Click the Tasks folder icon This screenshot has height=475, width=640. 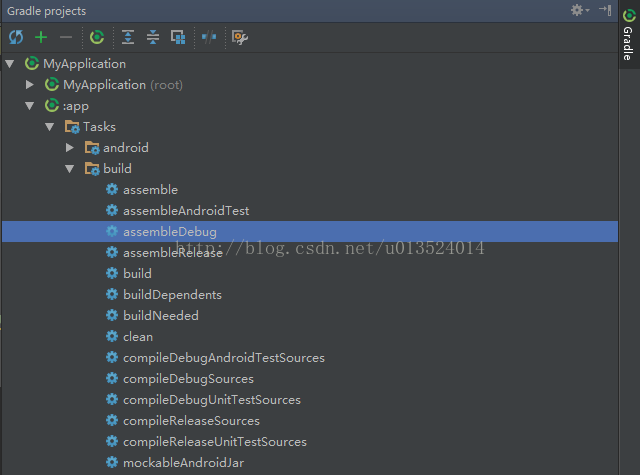click(72, 127)
